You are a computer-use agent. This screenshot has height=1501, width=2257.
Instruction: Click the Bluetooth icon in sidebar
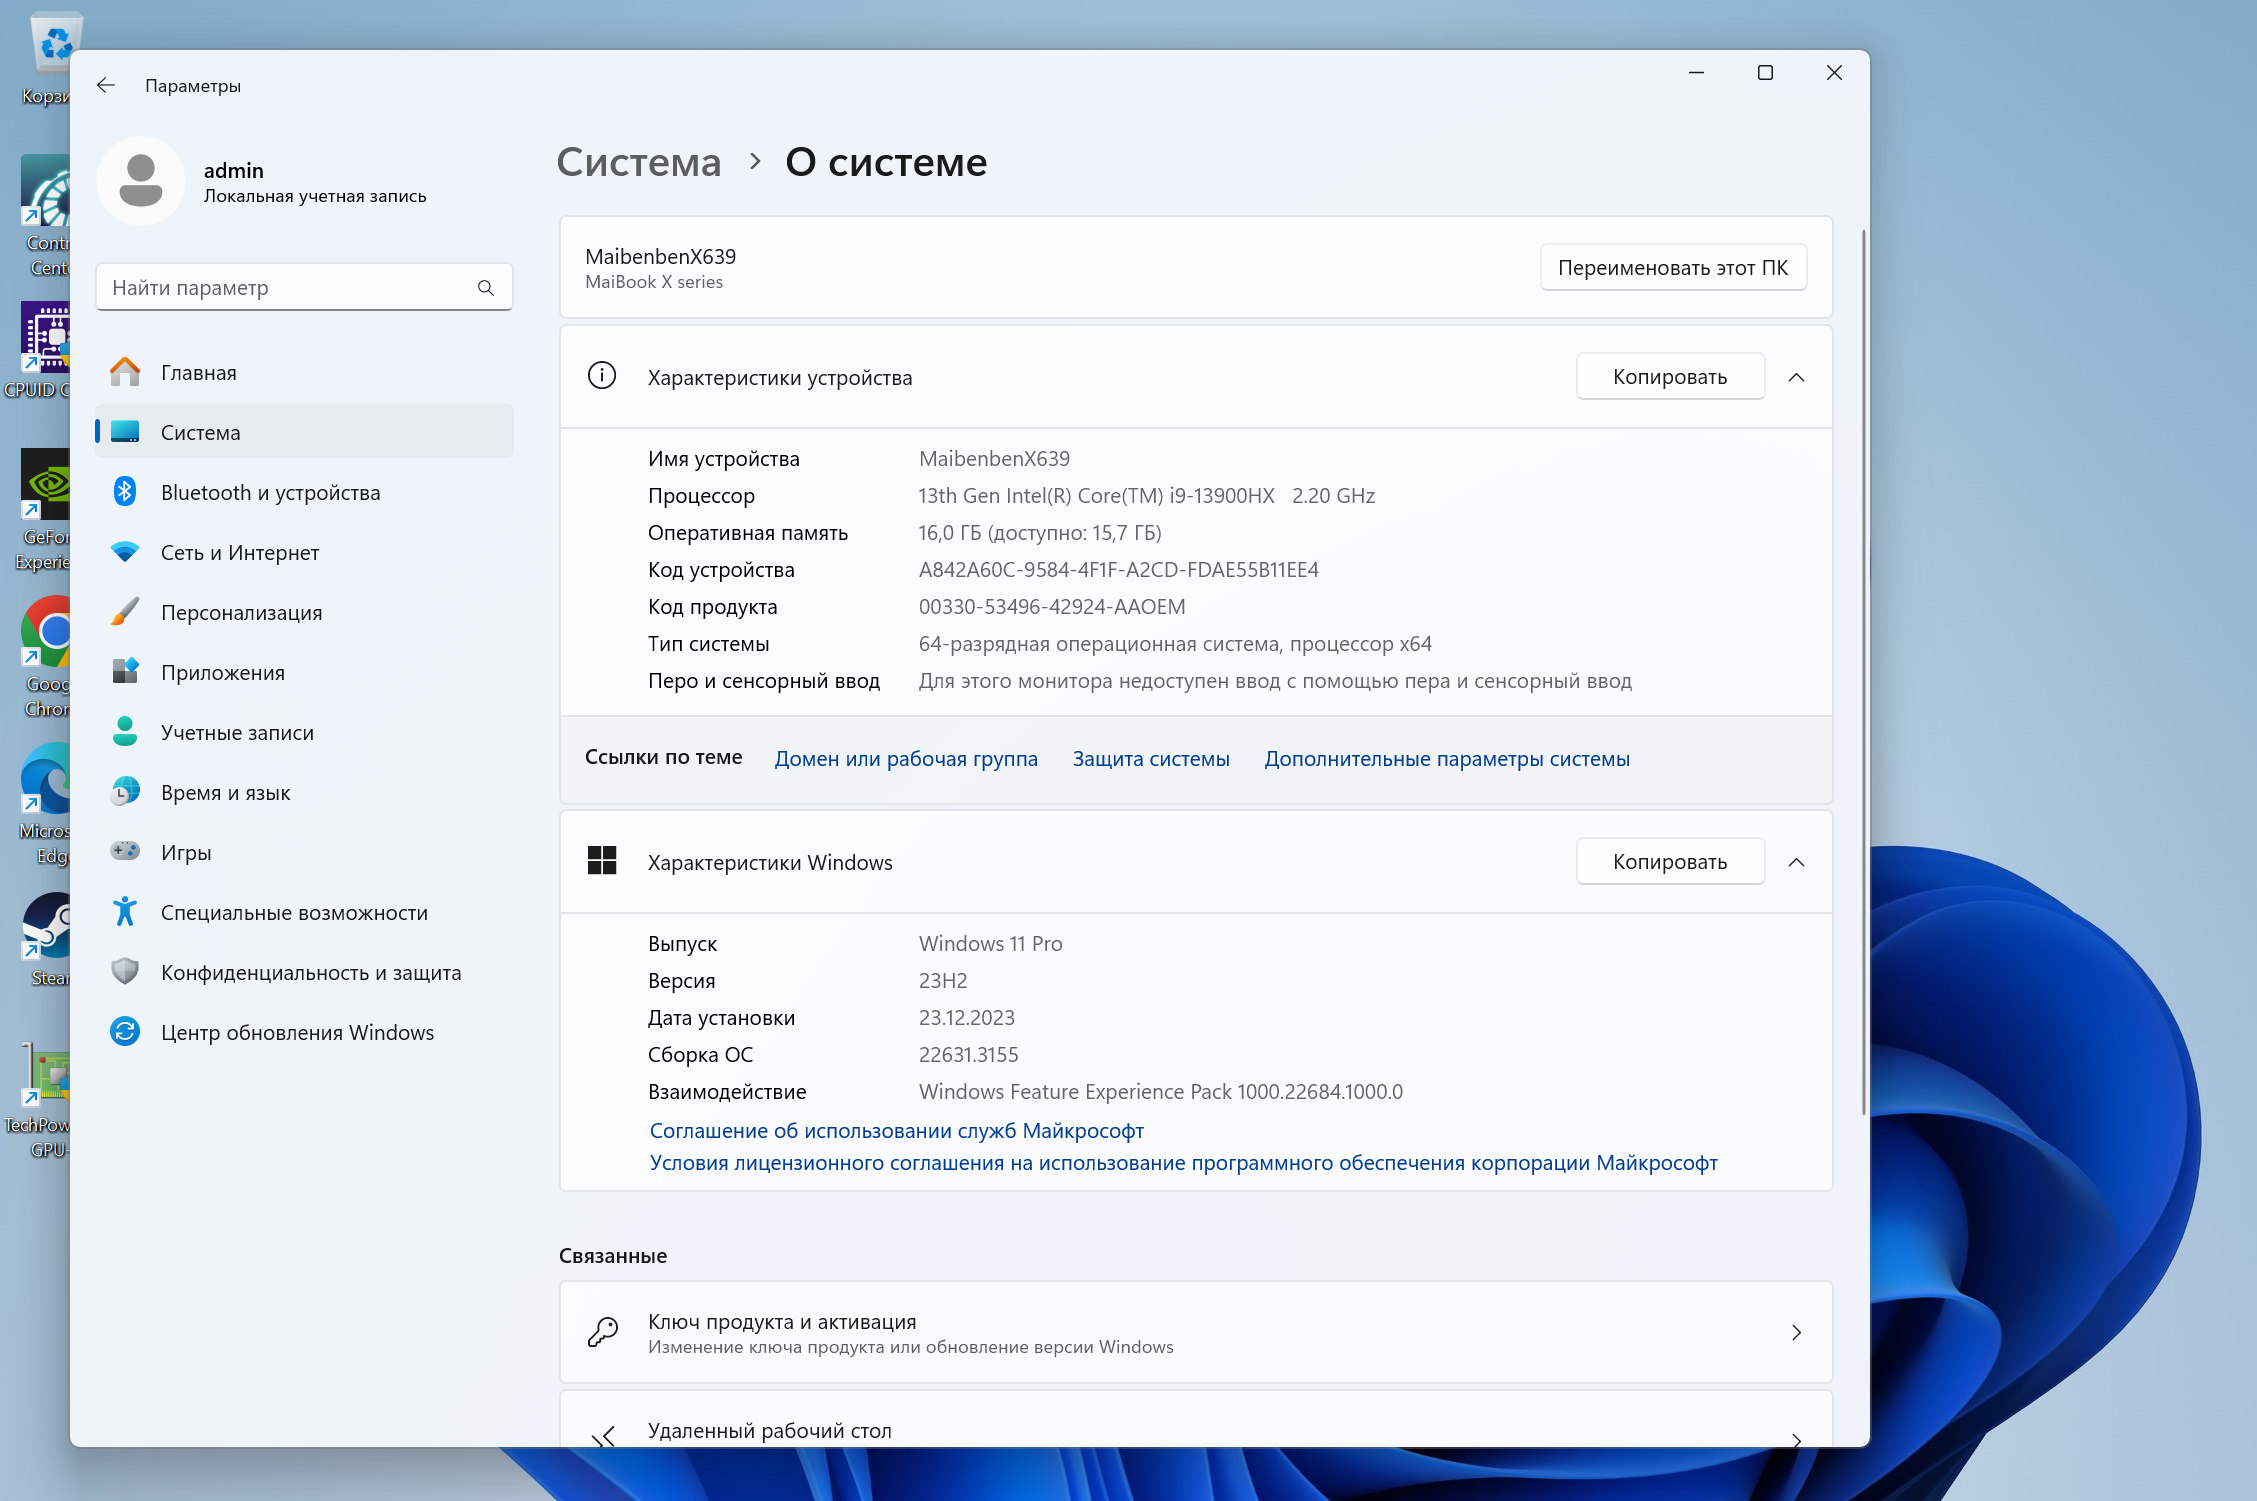pos(125,492)
